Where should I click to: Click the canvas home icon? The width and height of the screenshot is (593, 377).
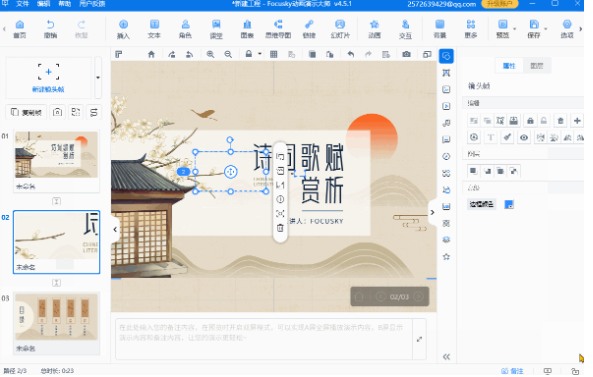click(151, 54)
